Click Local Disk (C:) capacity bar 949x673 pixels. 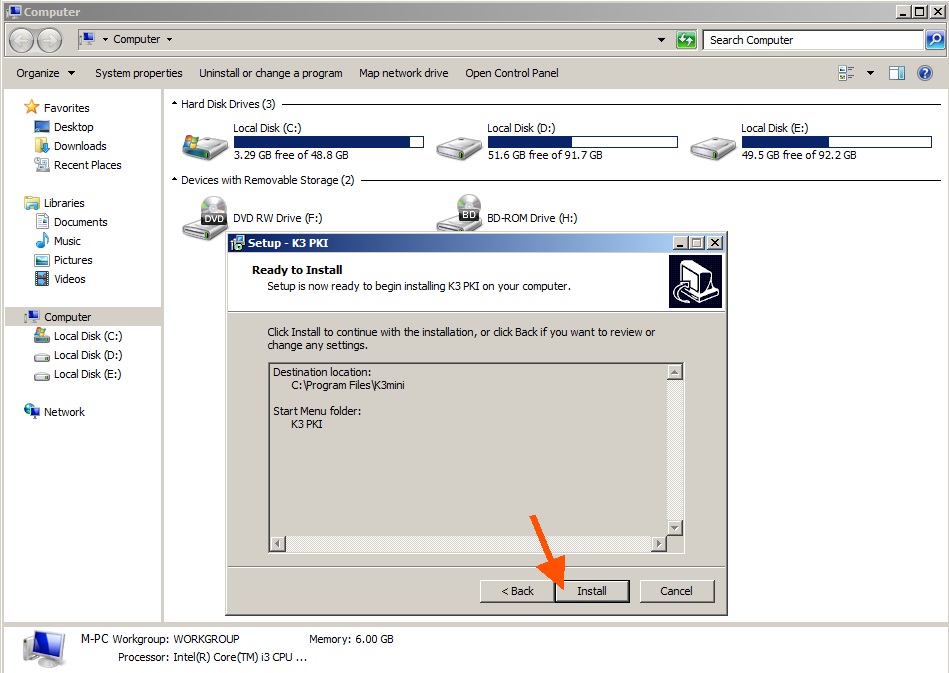pyautogui.click(x=329, y=142)
